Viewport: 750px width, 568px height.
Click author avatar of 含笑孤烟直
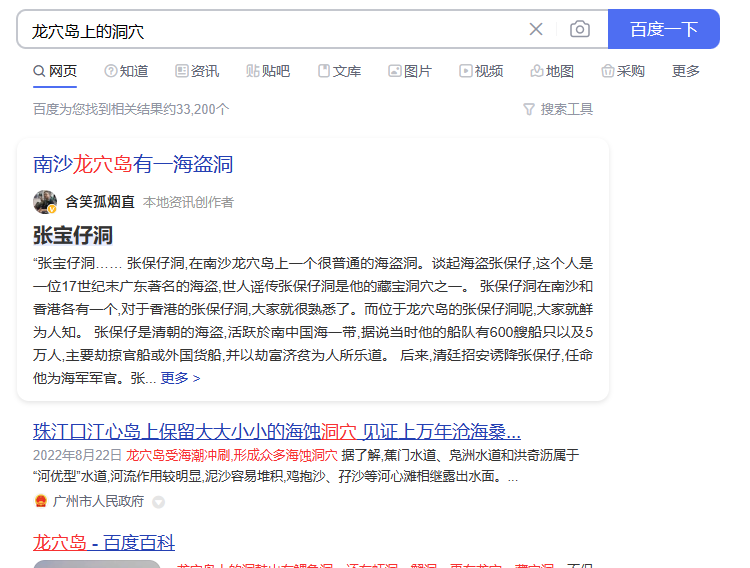coord(45,202)
